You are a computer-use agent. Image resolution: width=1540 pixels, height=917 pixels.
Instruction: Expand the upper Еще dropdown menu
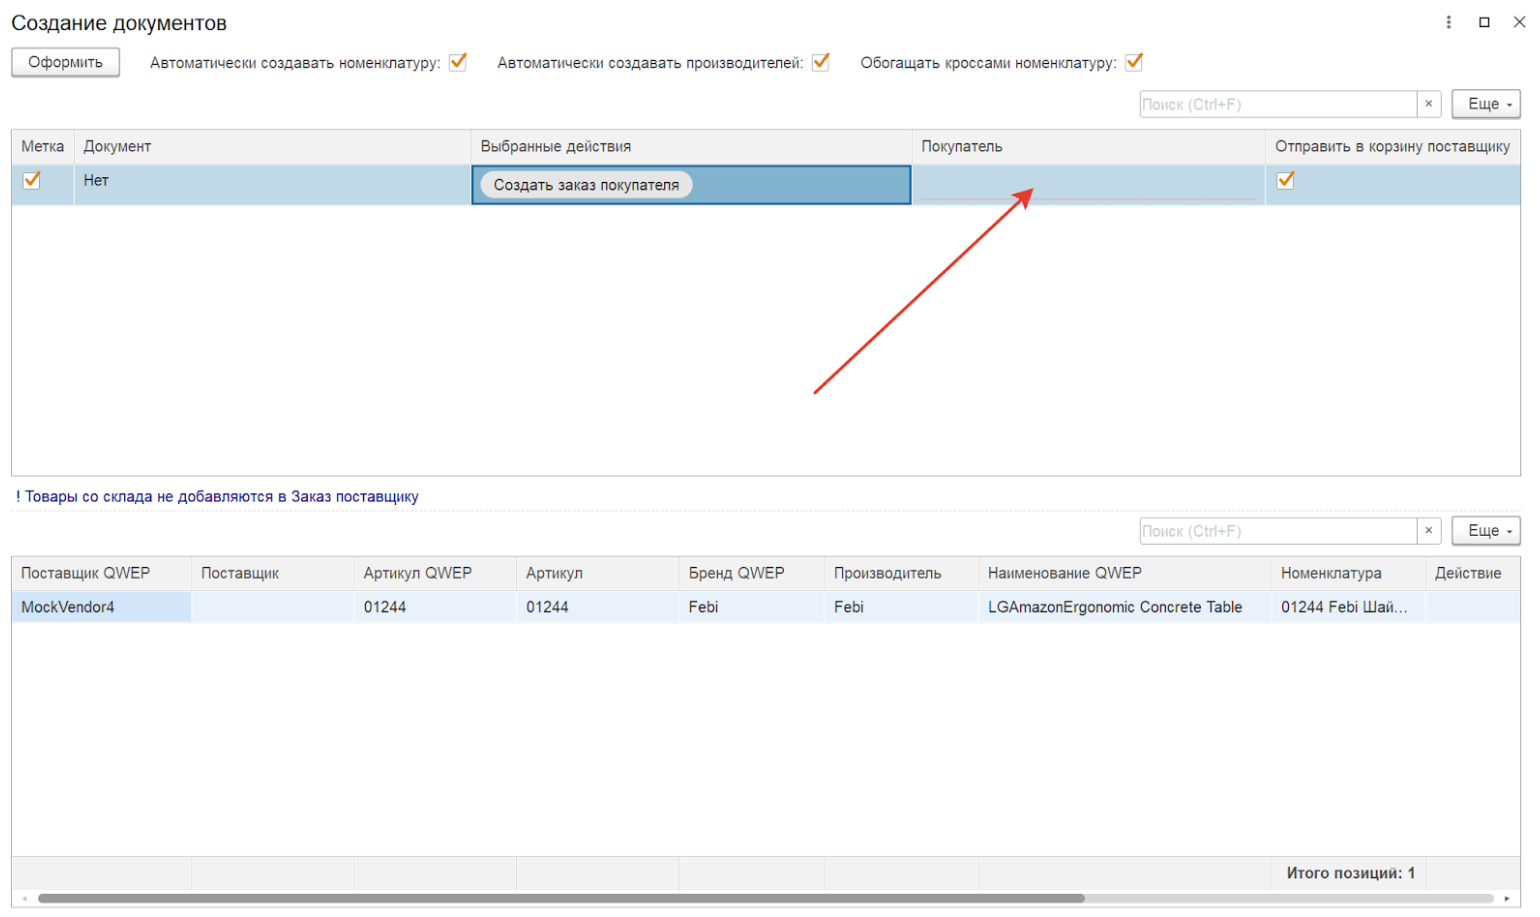(x=1486, y=104)
